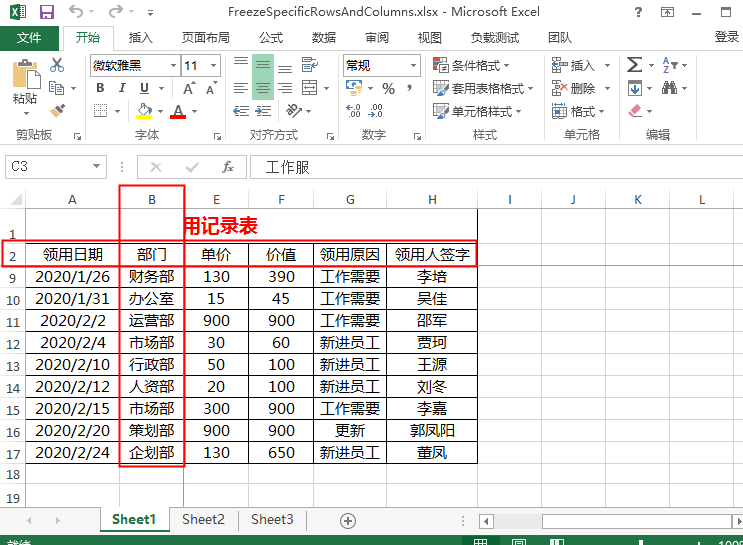This screenshot has width=743, height=545.
Task: Click the Decrease Indent icon
Action: (241, 111)
